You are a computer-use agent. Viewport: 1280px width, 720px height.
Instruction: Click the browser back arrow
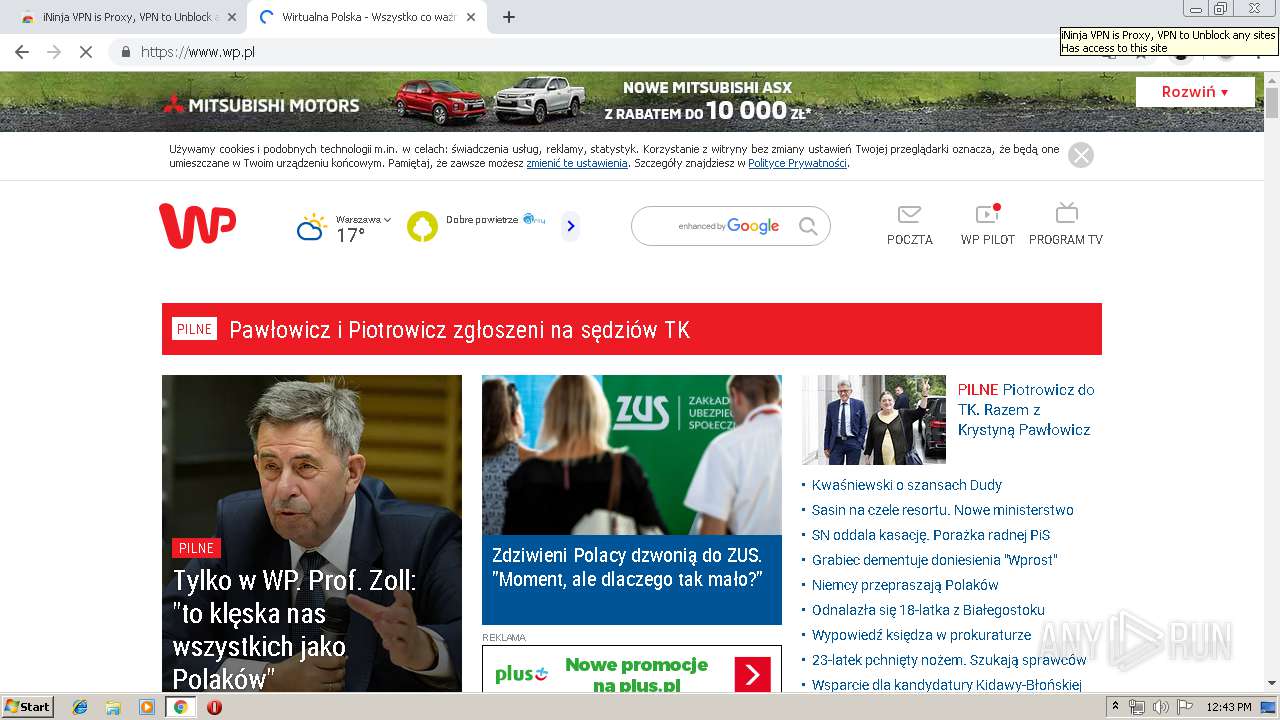click(x=22, y=51)
